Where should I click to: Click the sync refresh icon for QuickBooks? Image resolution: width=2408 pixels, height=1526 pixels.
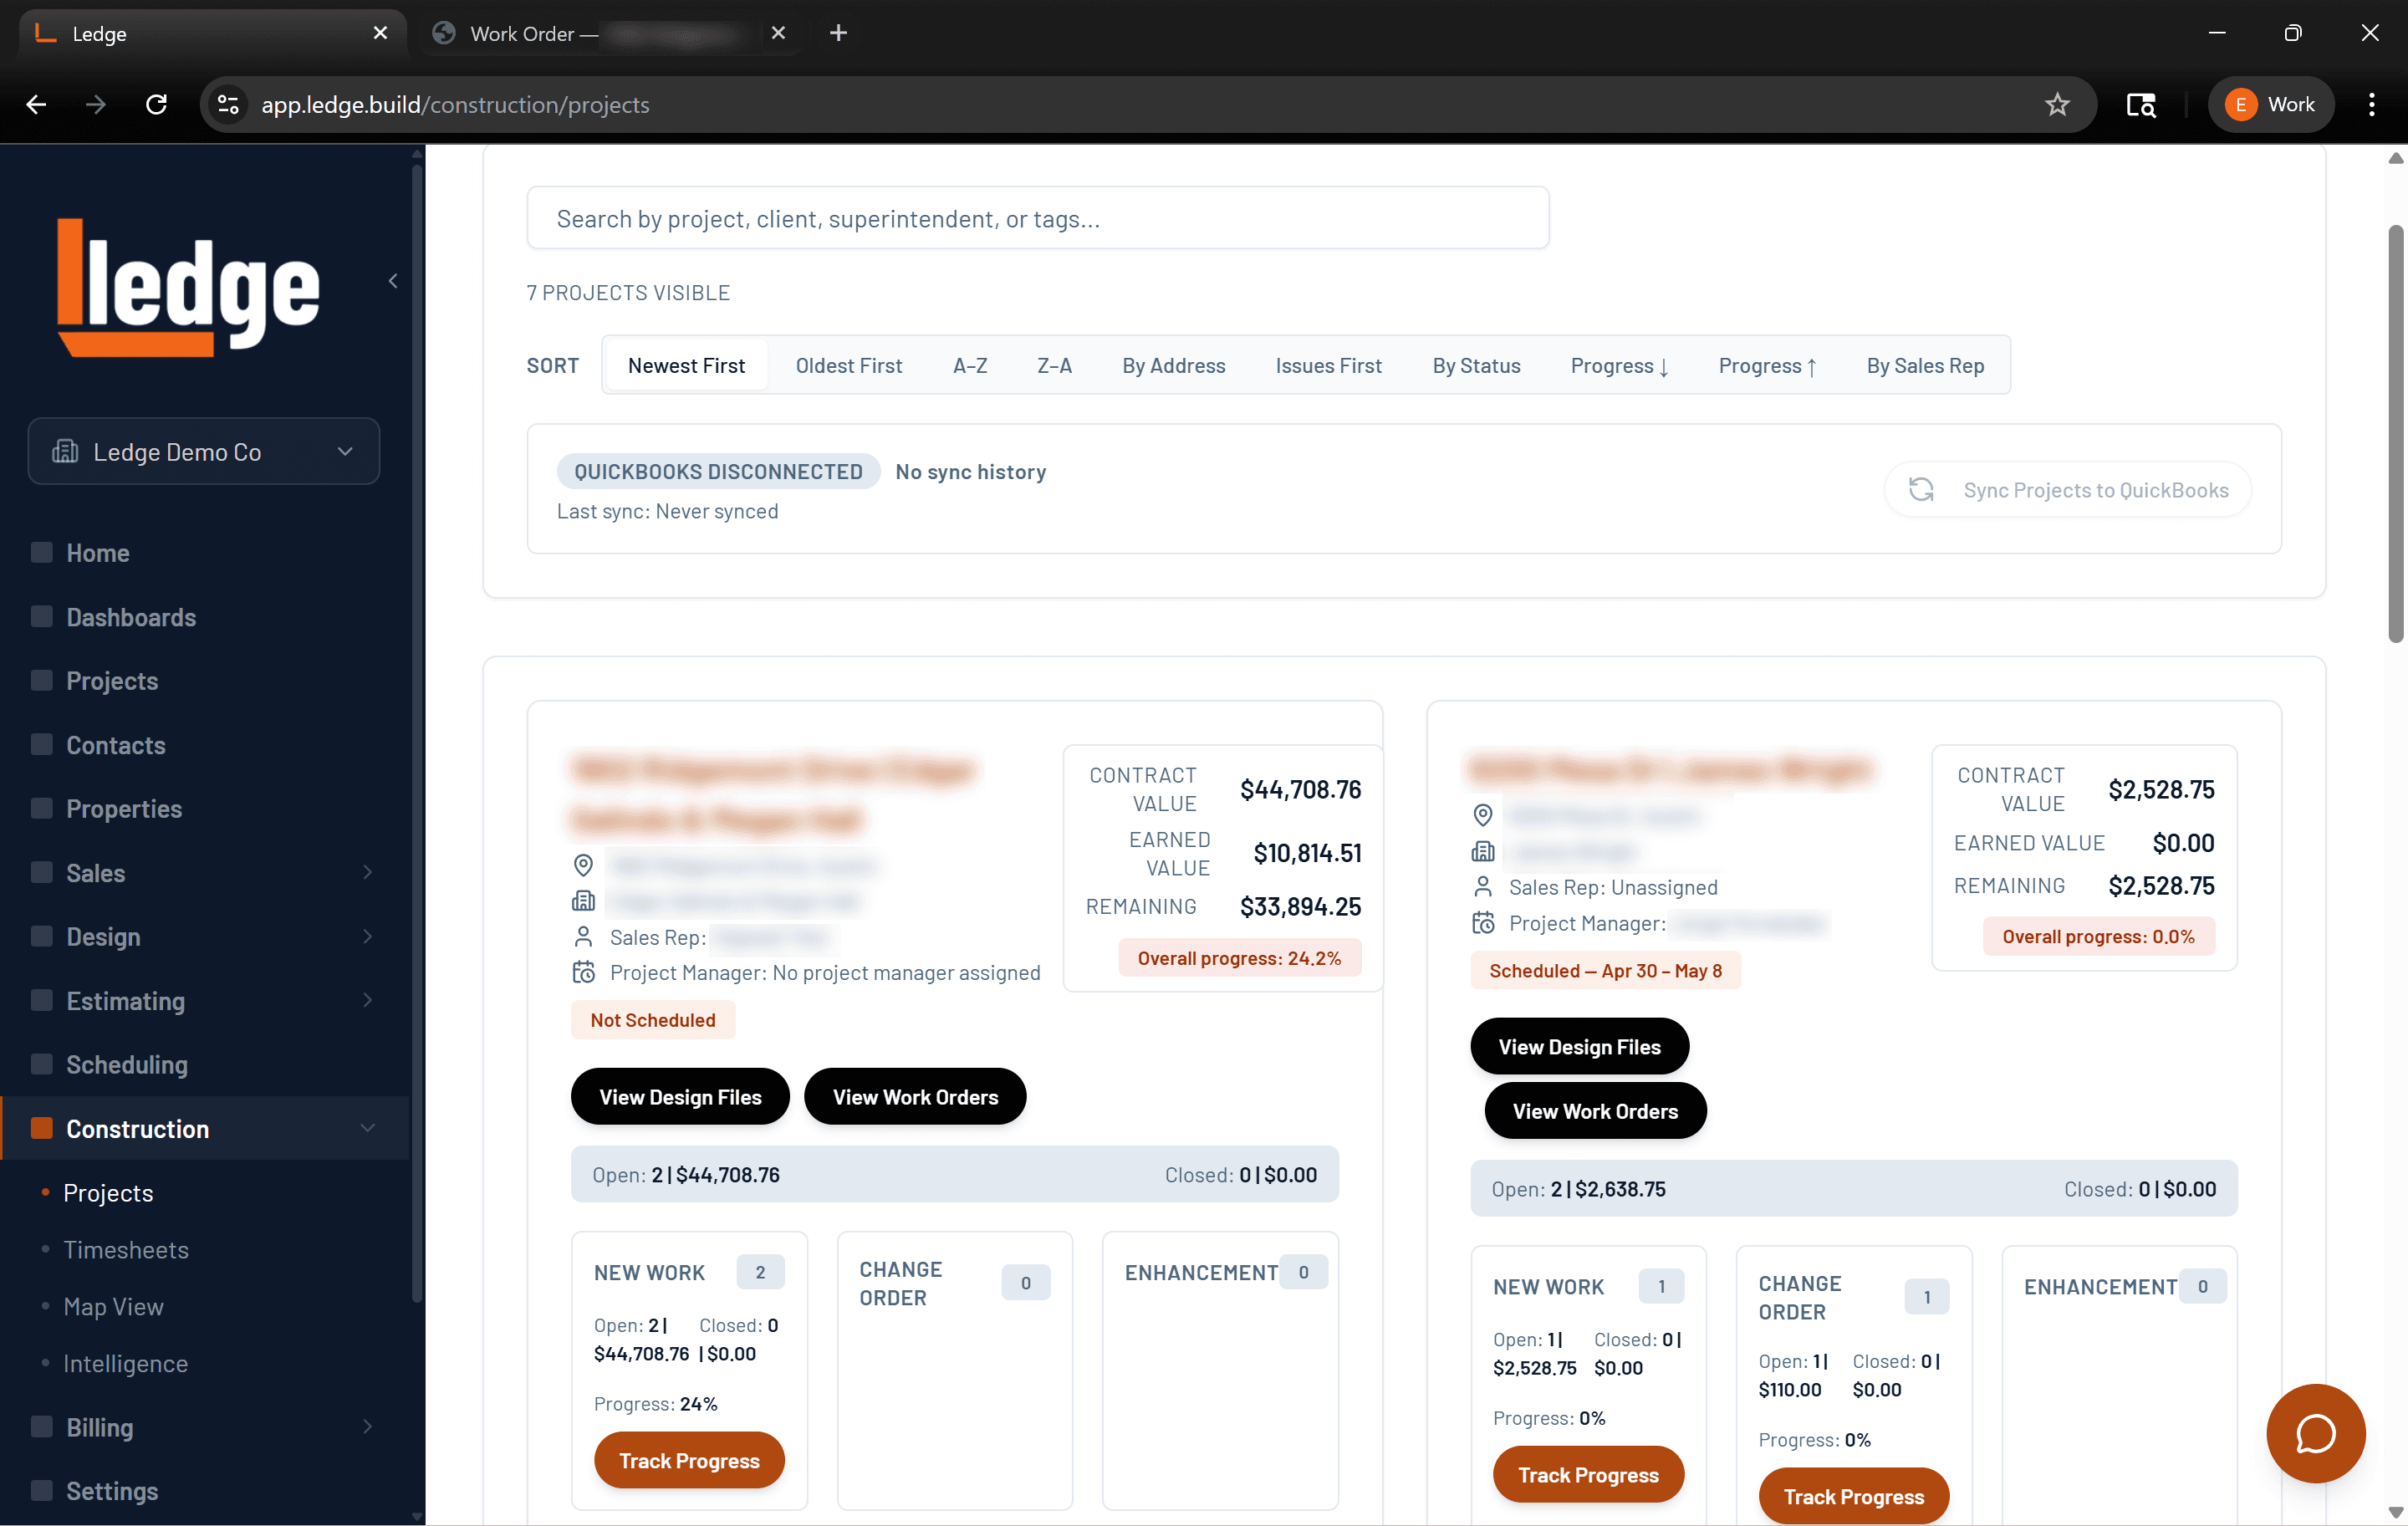coord(1921,489)
